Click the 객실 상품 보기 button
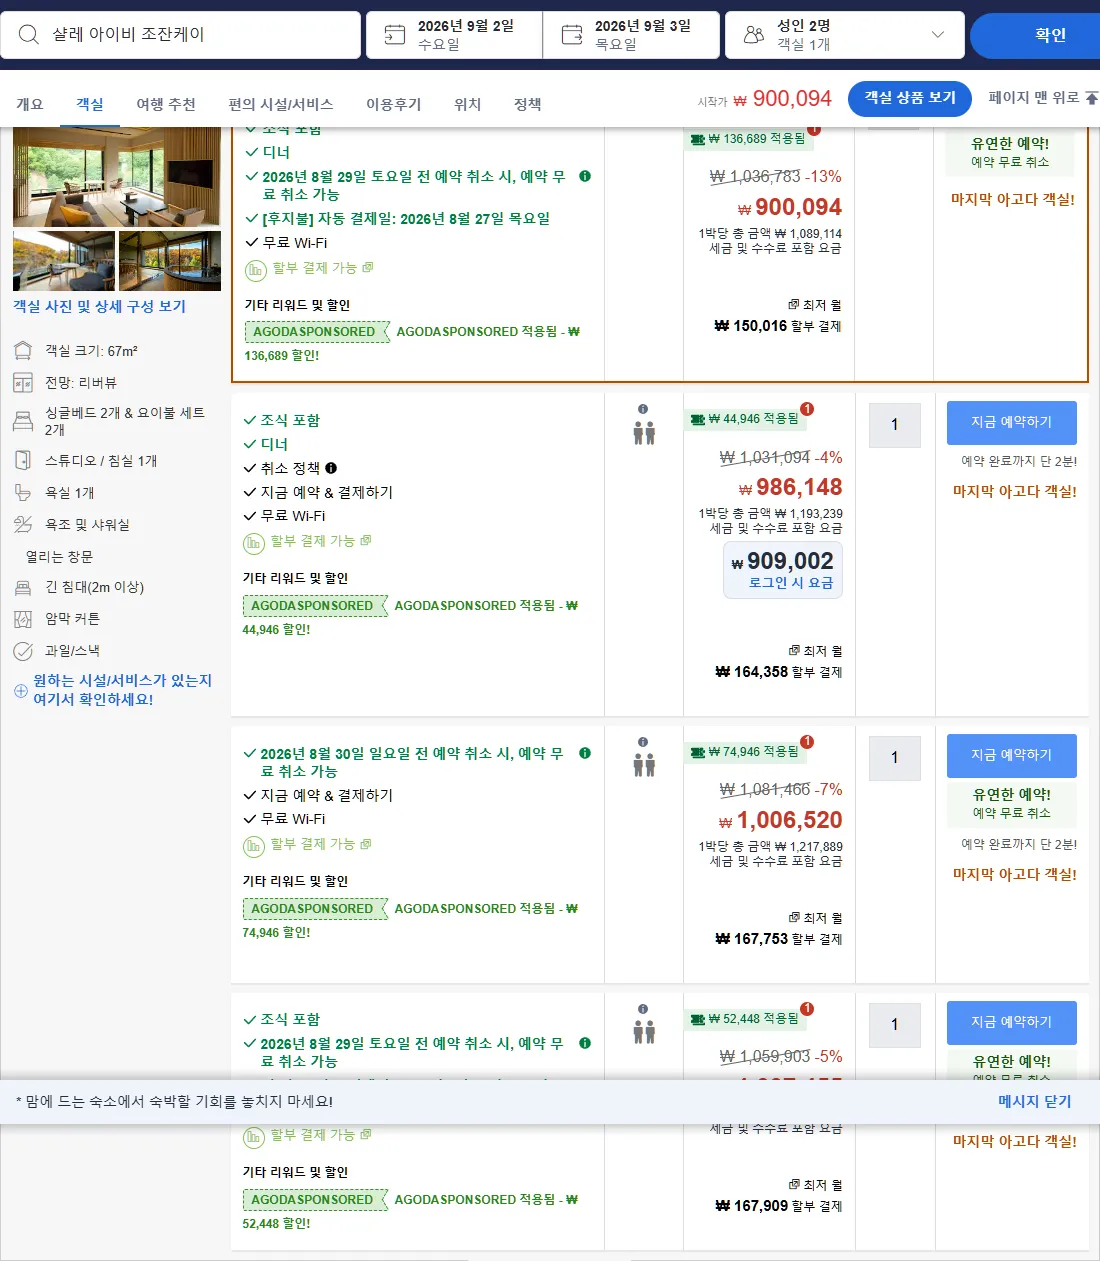Viewport: 1100px width, 1261px height. coord(910,98)
